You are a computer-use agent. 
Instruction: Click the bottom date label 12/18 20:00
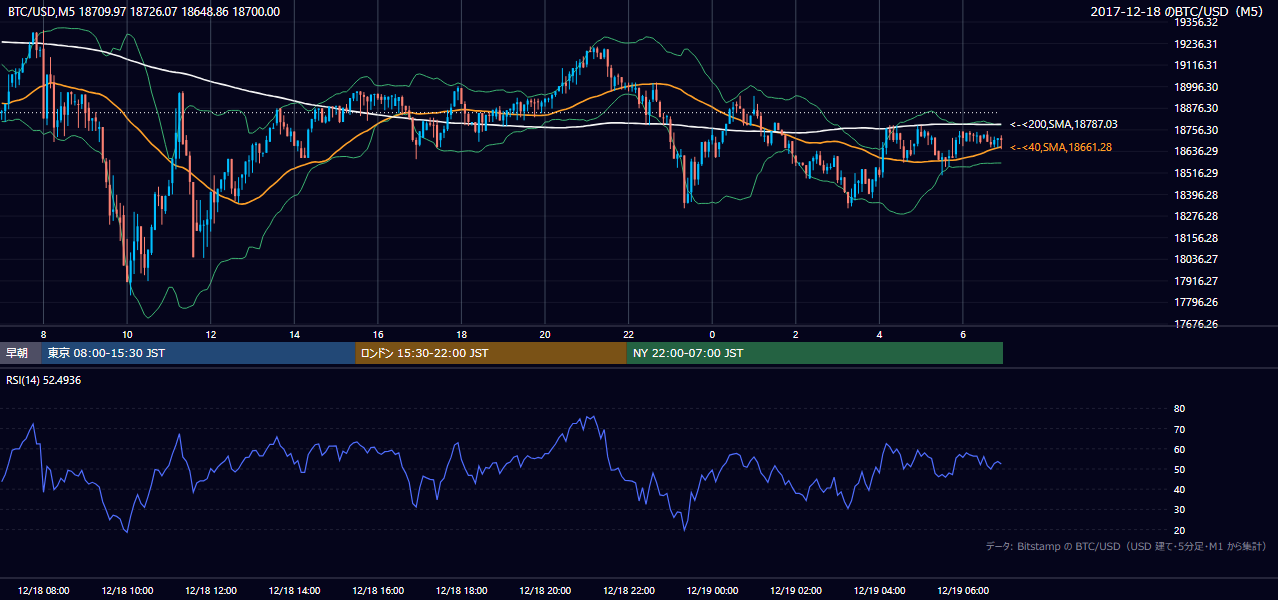(545, 590)
